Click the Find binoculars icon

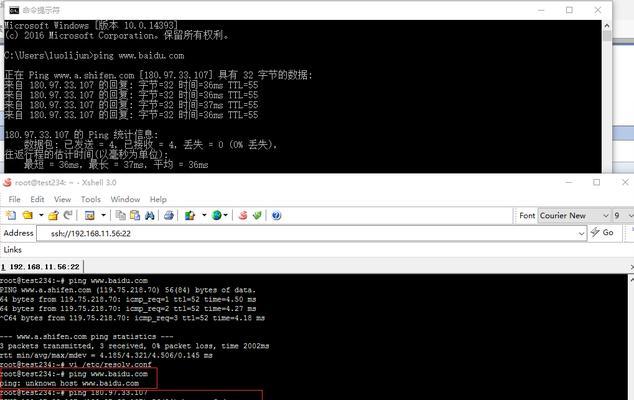[x=150, y=215]
